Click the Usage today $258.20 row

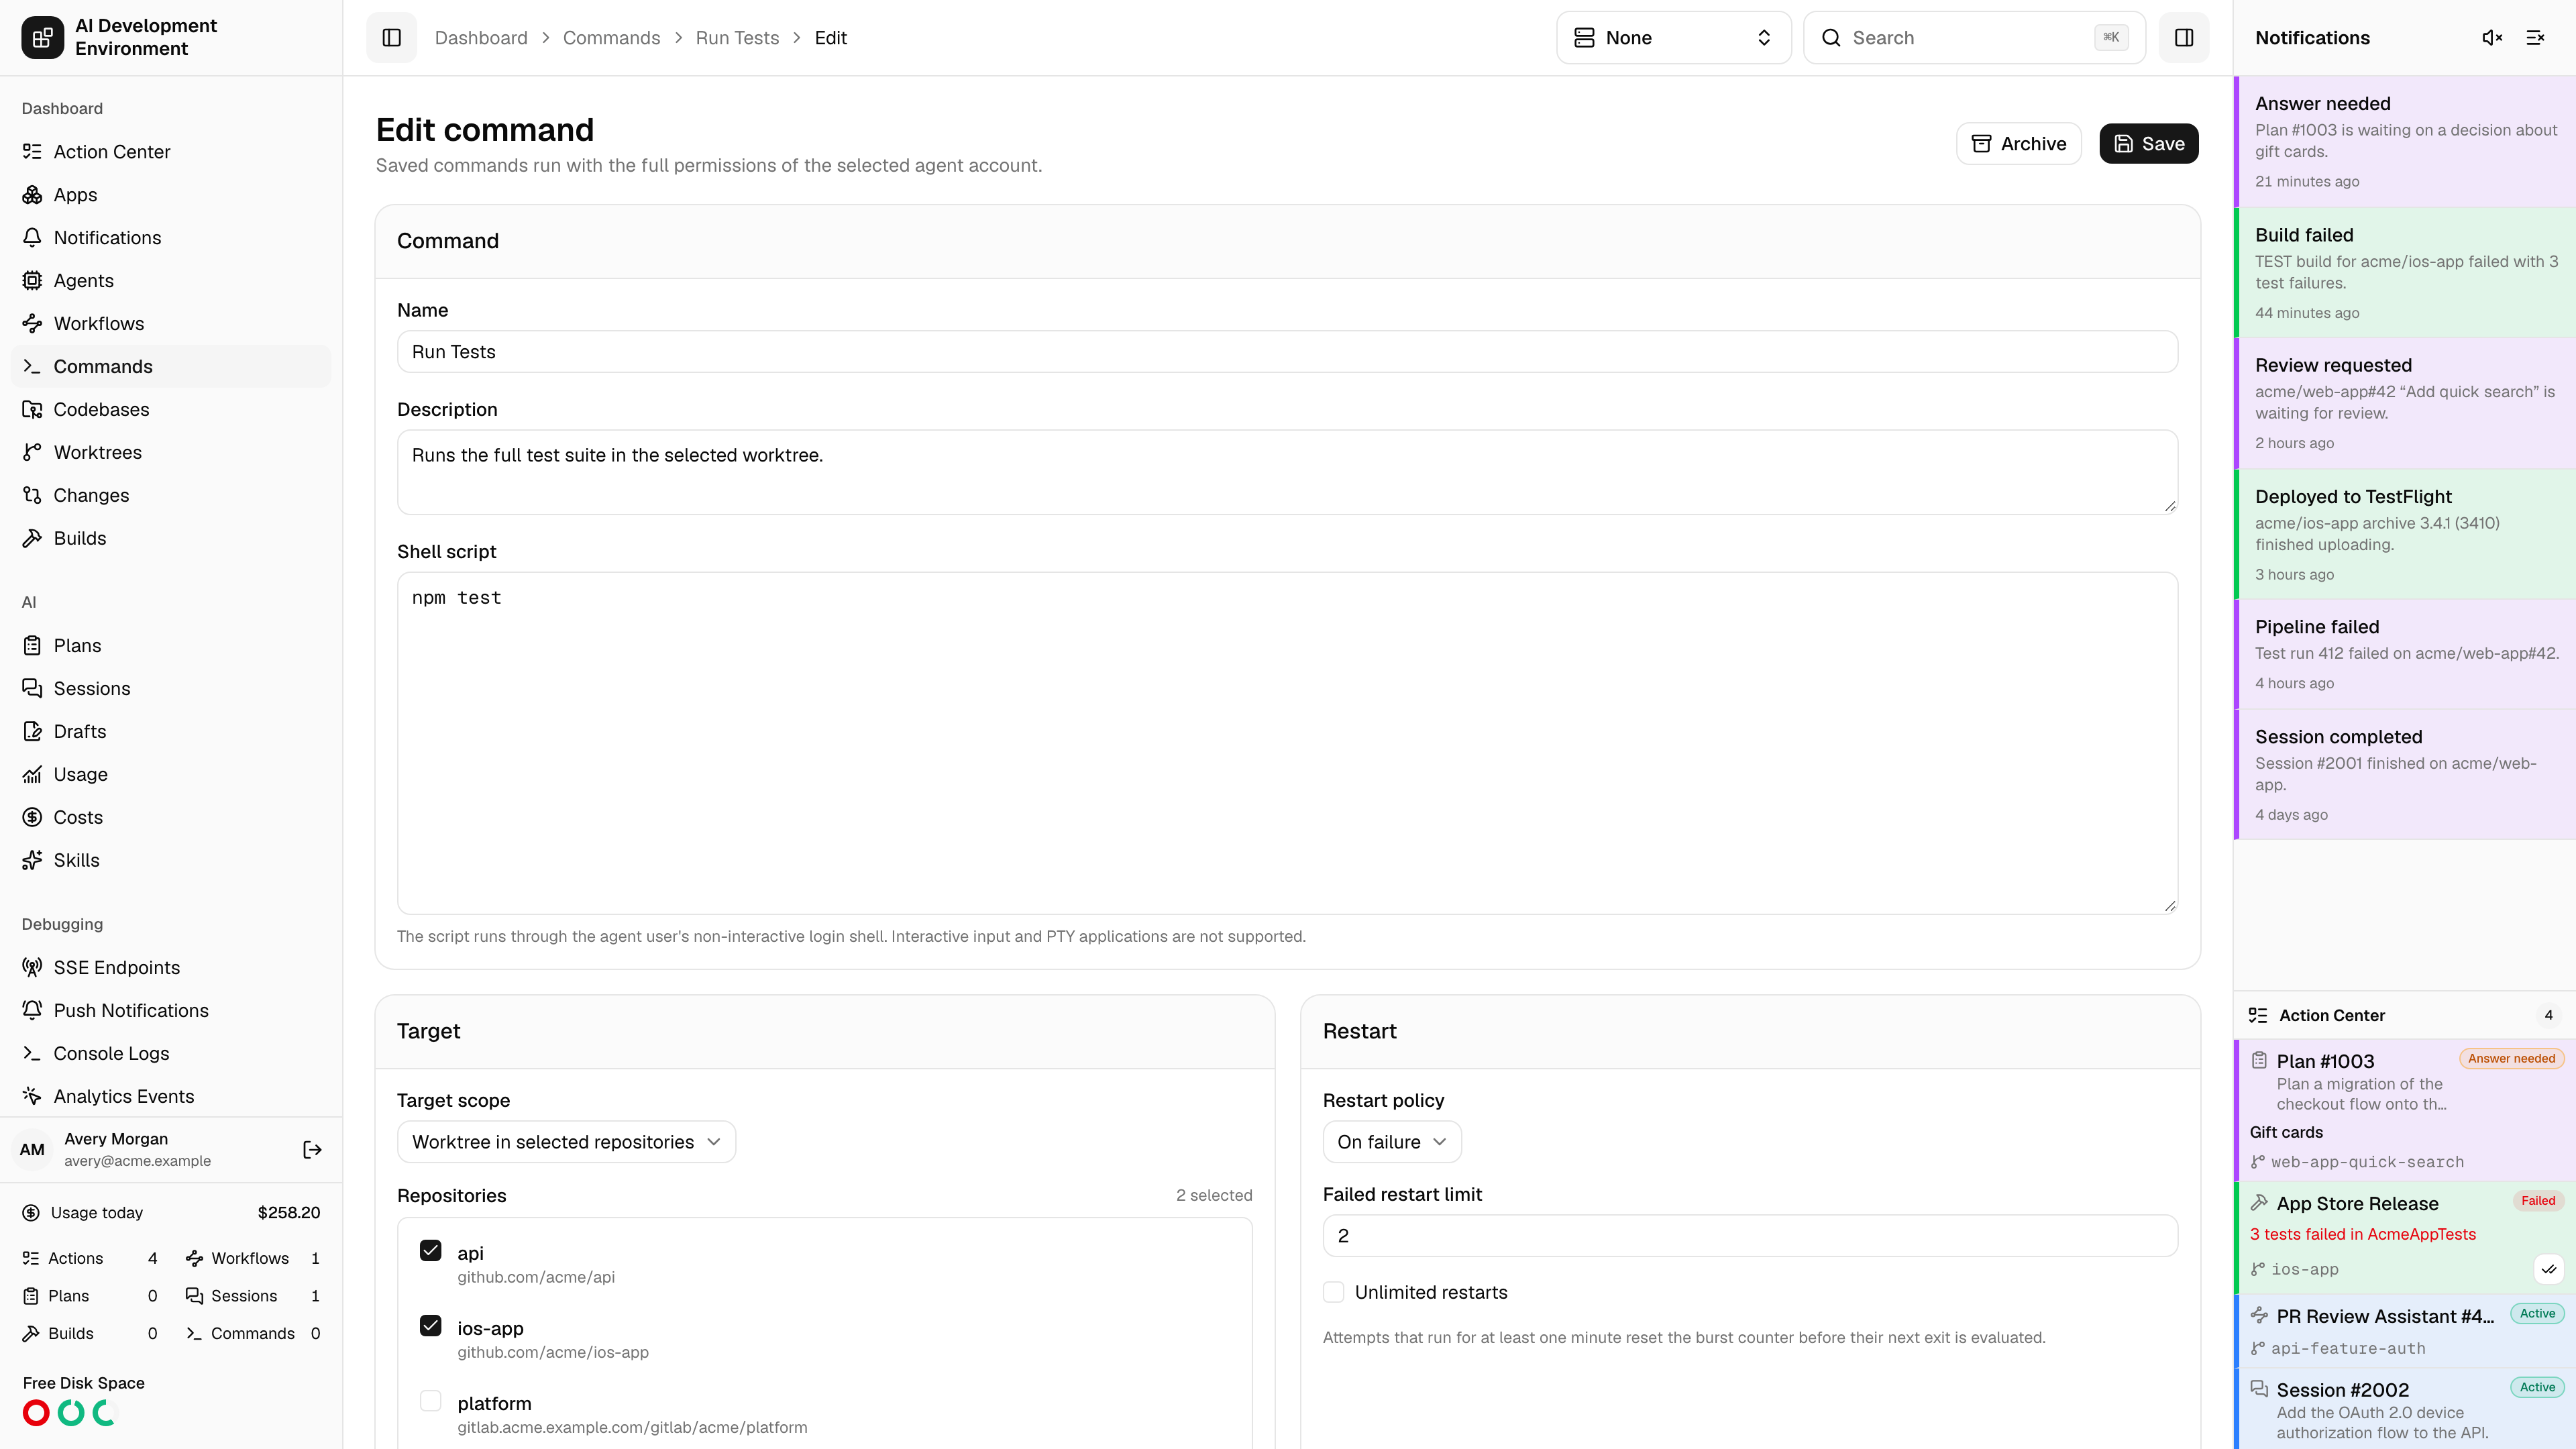tap(171, 1213)
